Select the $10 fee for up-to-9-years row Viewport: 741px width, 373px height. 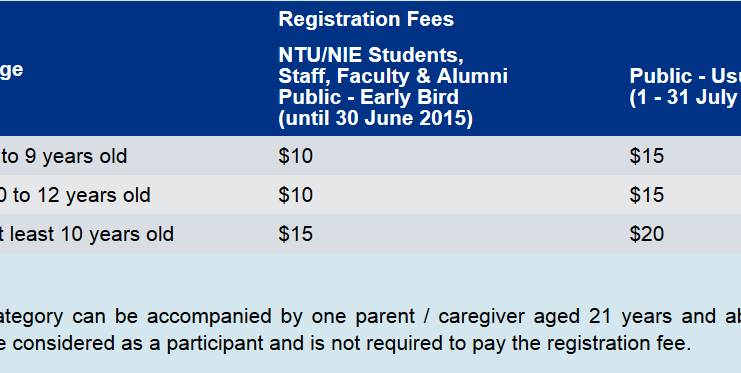(x=295, y=156)
